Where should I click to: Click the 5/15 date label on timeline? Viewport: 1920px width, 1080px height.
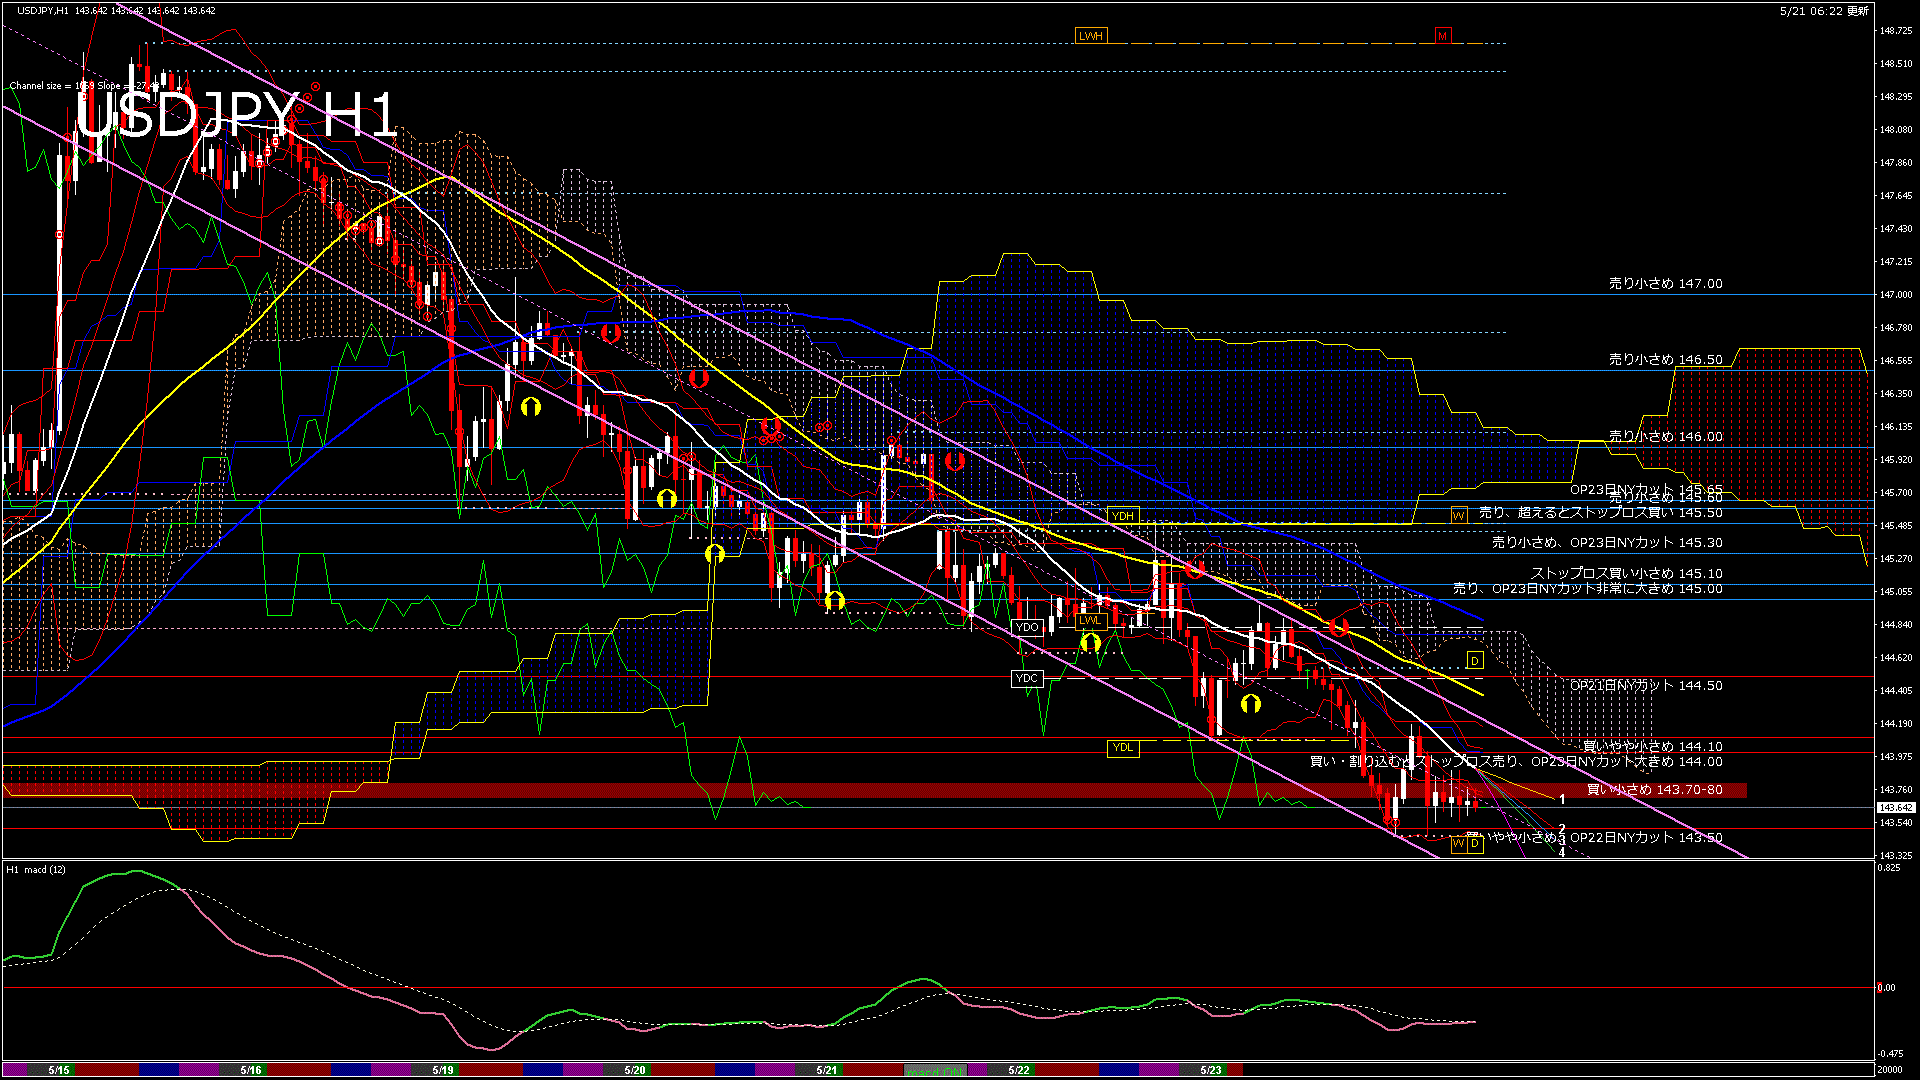click(59, 1070)
